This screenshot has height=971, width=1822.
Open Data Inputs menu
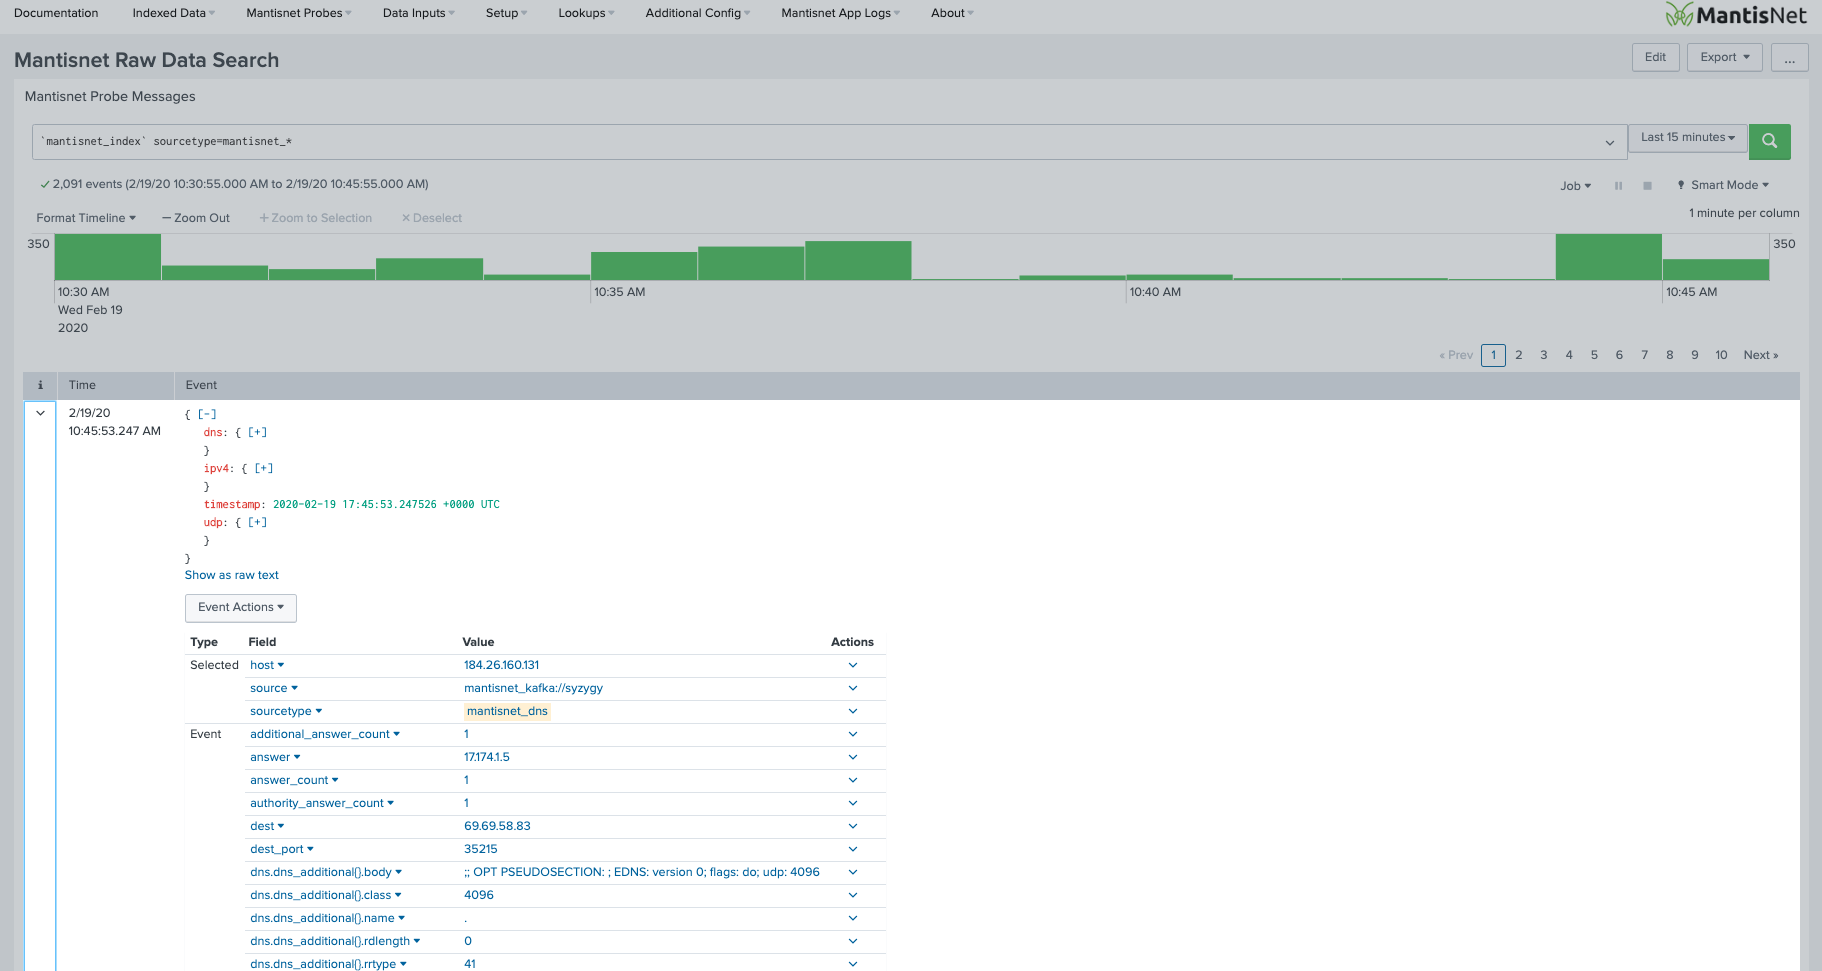(x=418, y=13)
